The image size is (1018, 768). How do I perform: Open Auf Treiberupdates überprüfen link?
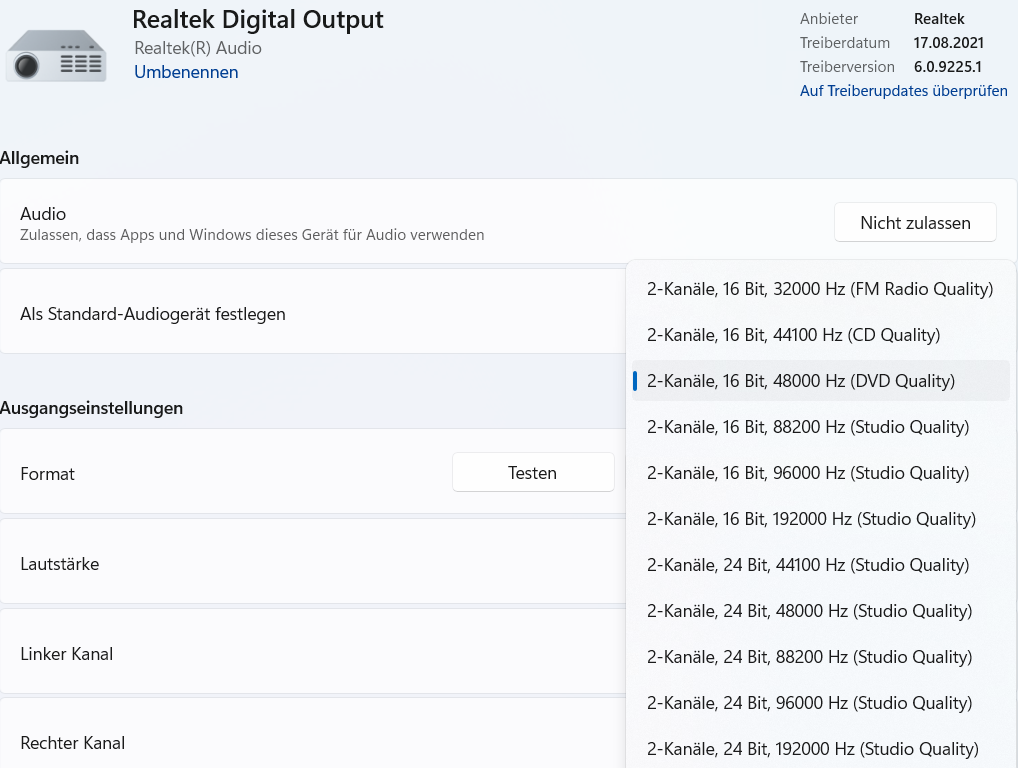(x=903, y=91)
